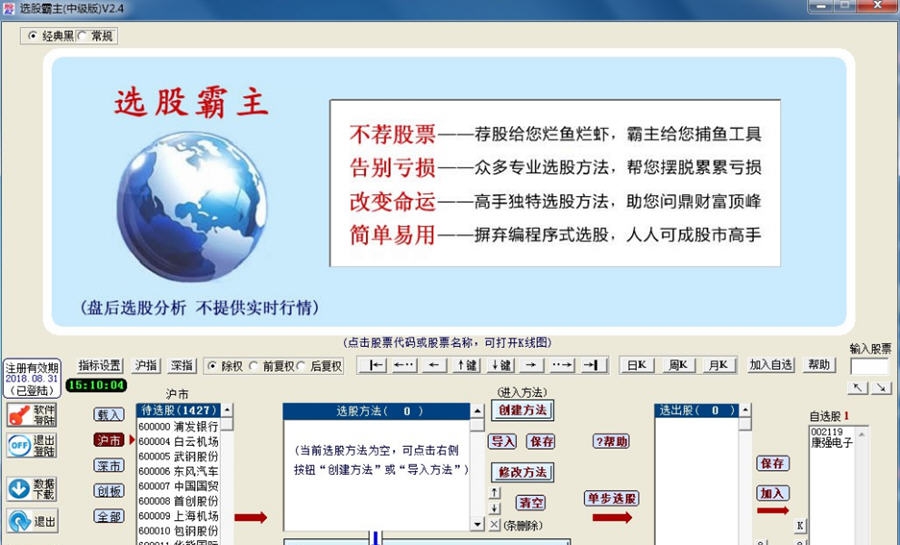Image resolution: width=900 pixels, height=545 pixels.
Task: Switch to 周K weekly chart
Action: 678,365
